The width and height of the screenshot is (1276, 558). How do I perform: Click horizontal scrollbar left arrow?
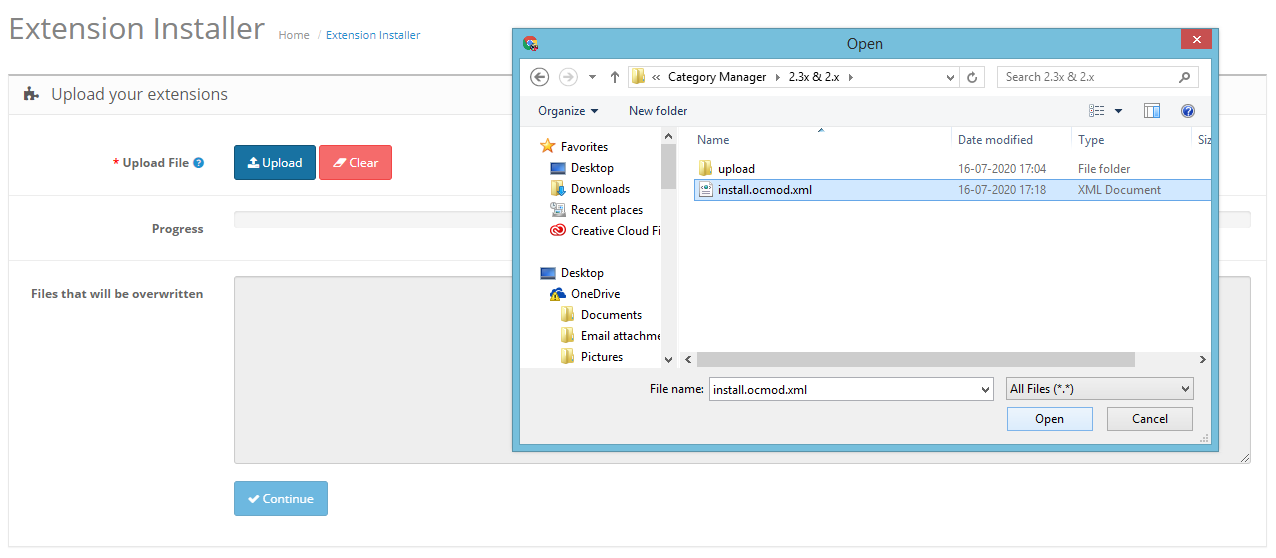click(687, 359)
